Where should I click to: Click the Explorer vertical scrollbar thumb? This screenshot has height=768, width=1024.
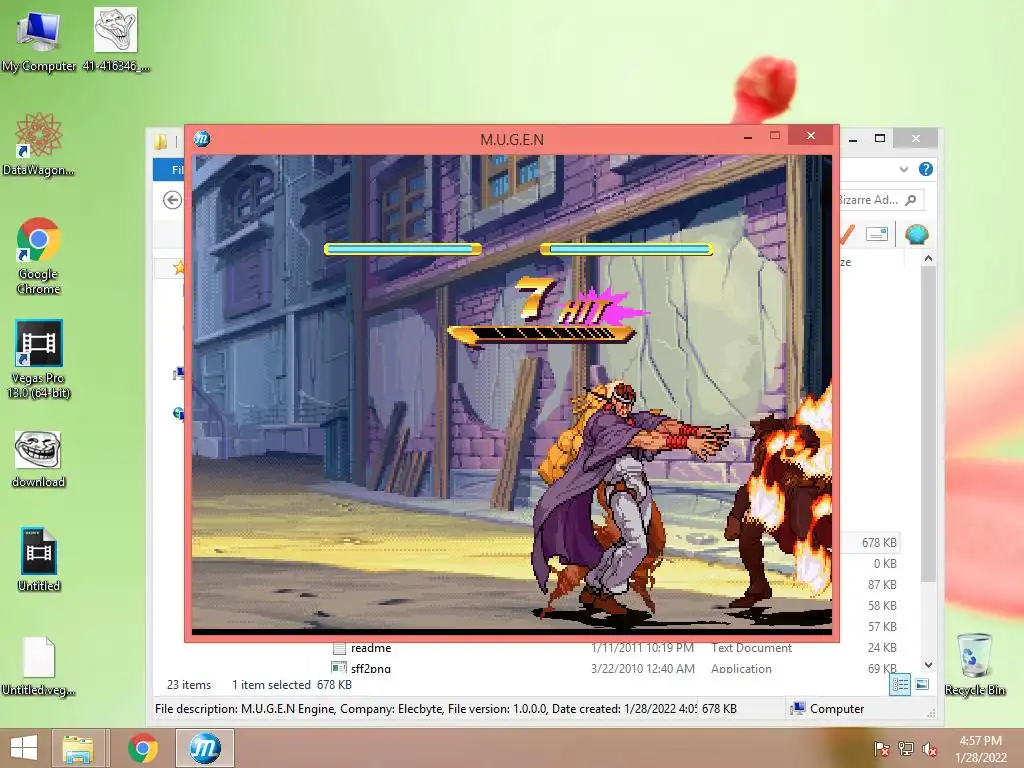coord(928,424)
